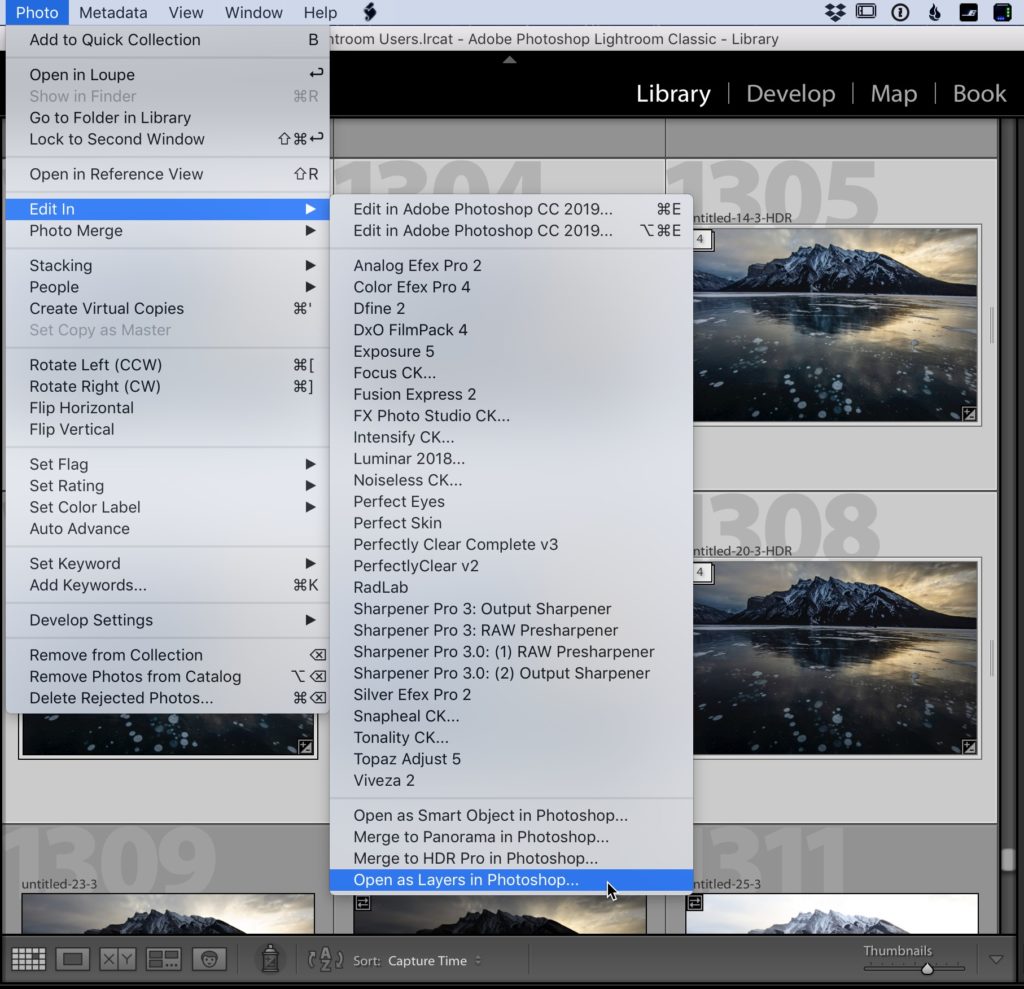
Task: Click the Dropbox menu bar icon
Action: click(835, 12)
